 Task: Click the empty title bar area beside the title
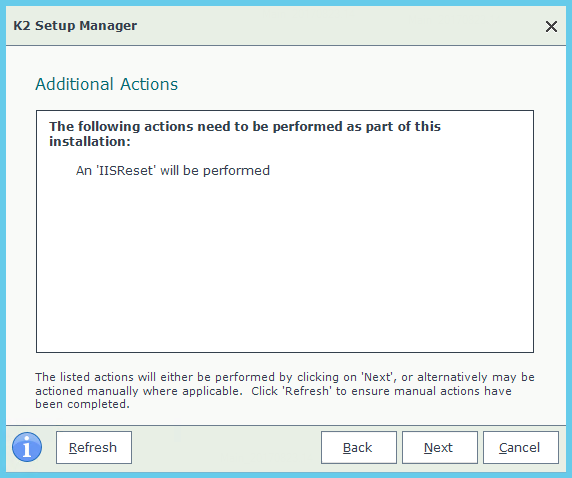(339, 26)
